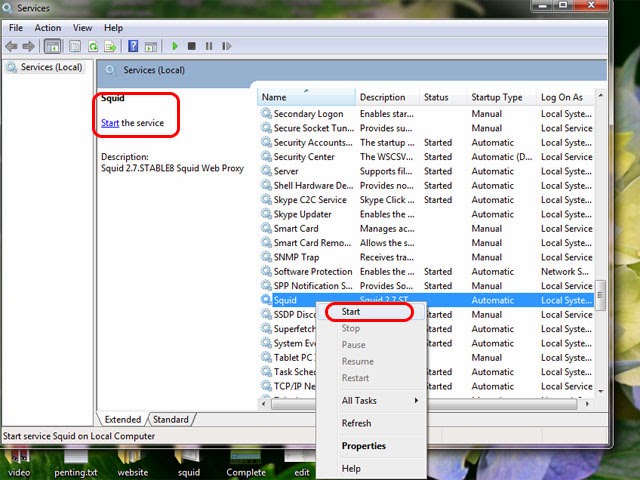Click the Back arrow toolbar icon
640x480 pixels.
click(x=11, y=46)
